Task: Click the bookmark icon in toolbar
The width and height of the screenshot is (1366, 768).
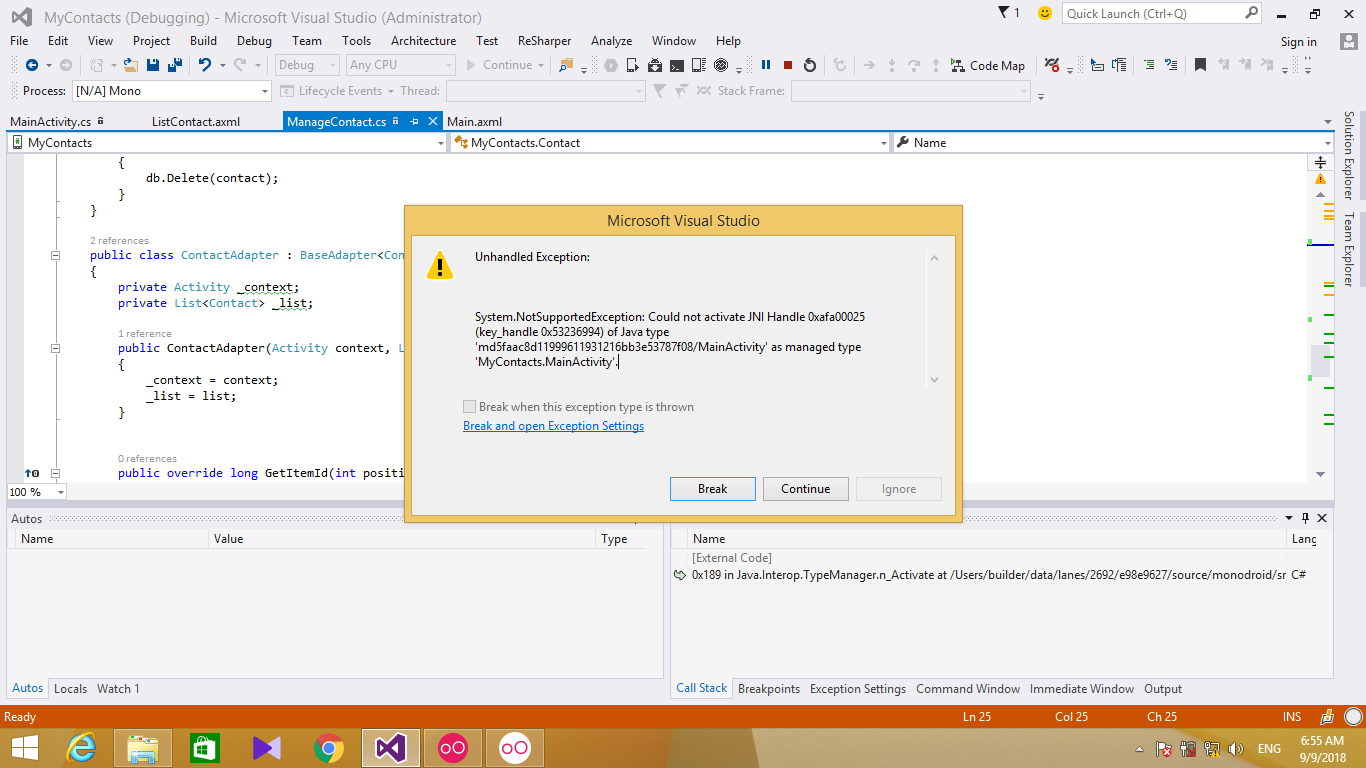Action: 1200,65
